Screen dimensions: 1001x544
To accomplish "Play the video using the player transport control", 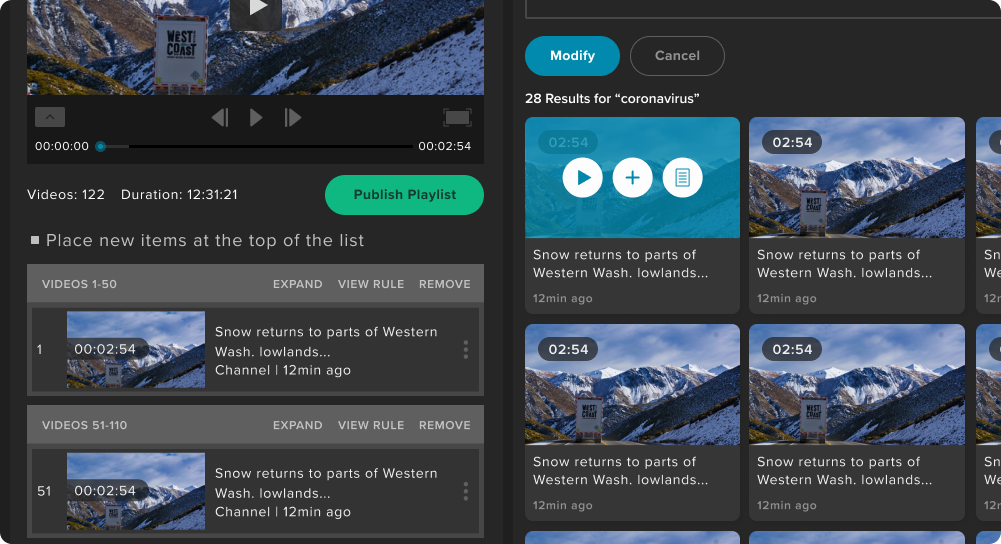I will [x=256, y=117].
